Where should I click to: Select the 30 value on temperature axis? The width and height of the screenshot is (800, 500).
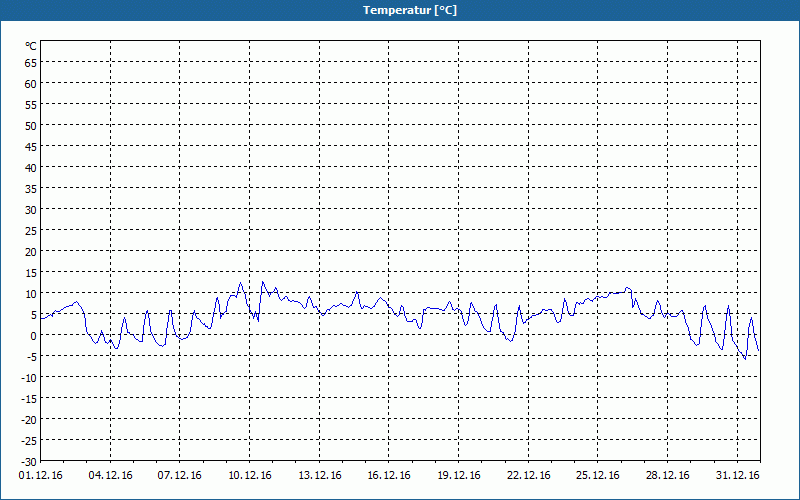pyautogui.click(x=31, y=210)
